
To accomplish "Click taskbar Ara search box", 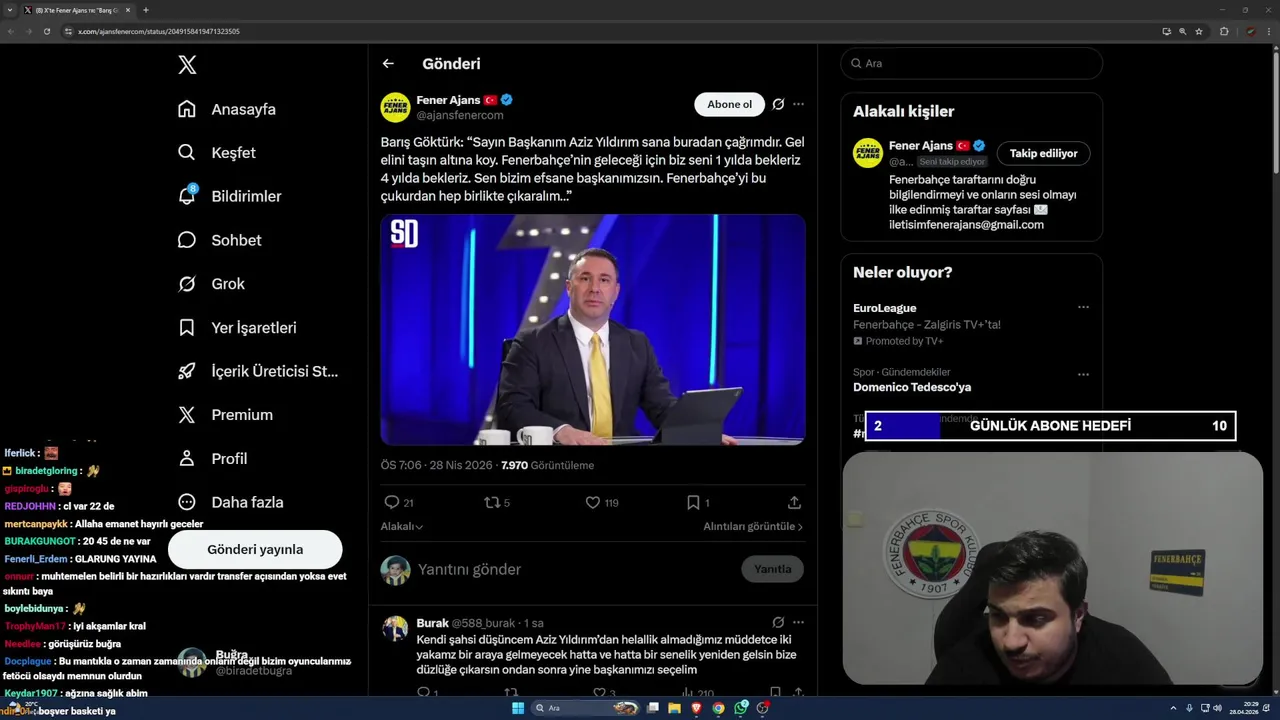I will click(x=587, y=708).
